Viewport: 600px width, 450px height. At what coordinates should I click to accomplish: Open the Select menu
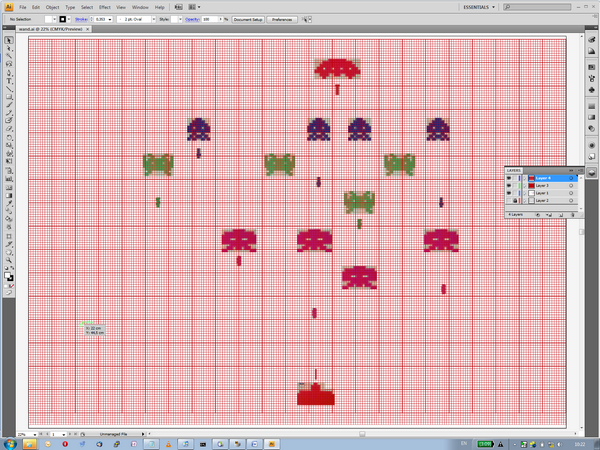[87, 7]
